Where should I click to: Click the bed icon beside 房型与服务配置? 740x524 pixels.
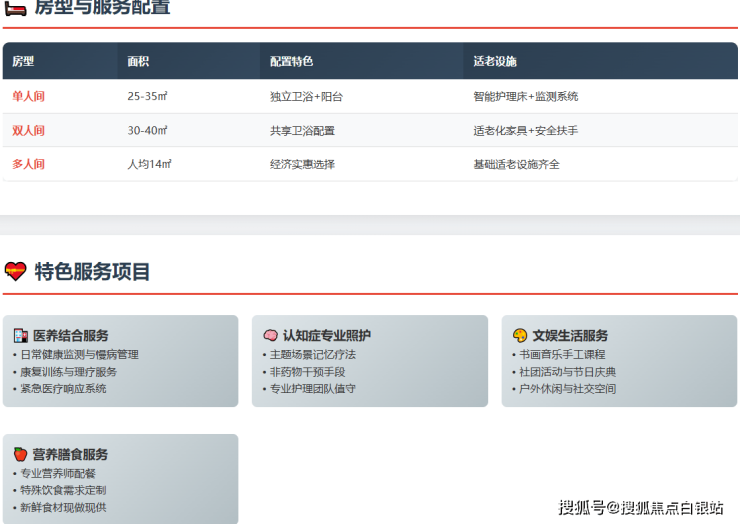15,8
